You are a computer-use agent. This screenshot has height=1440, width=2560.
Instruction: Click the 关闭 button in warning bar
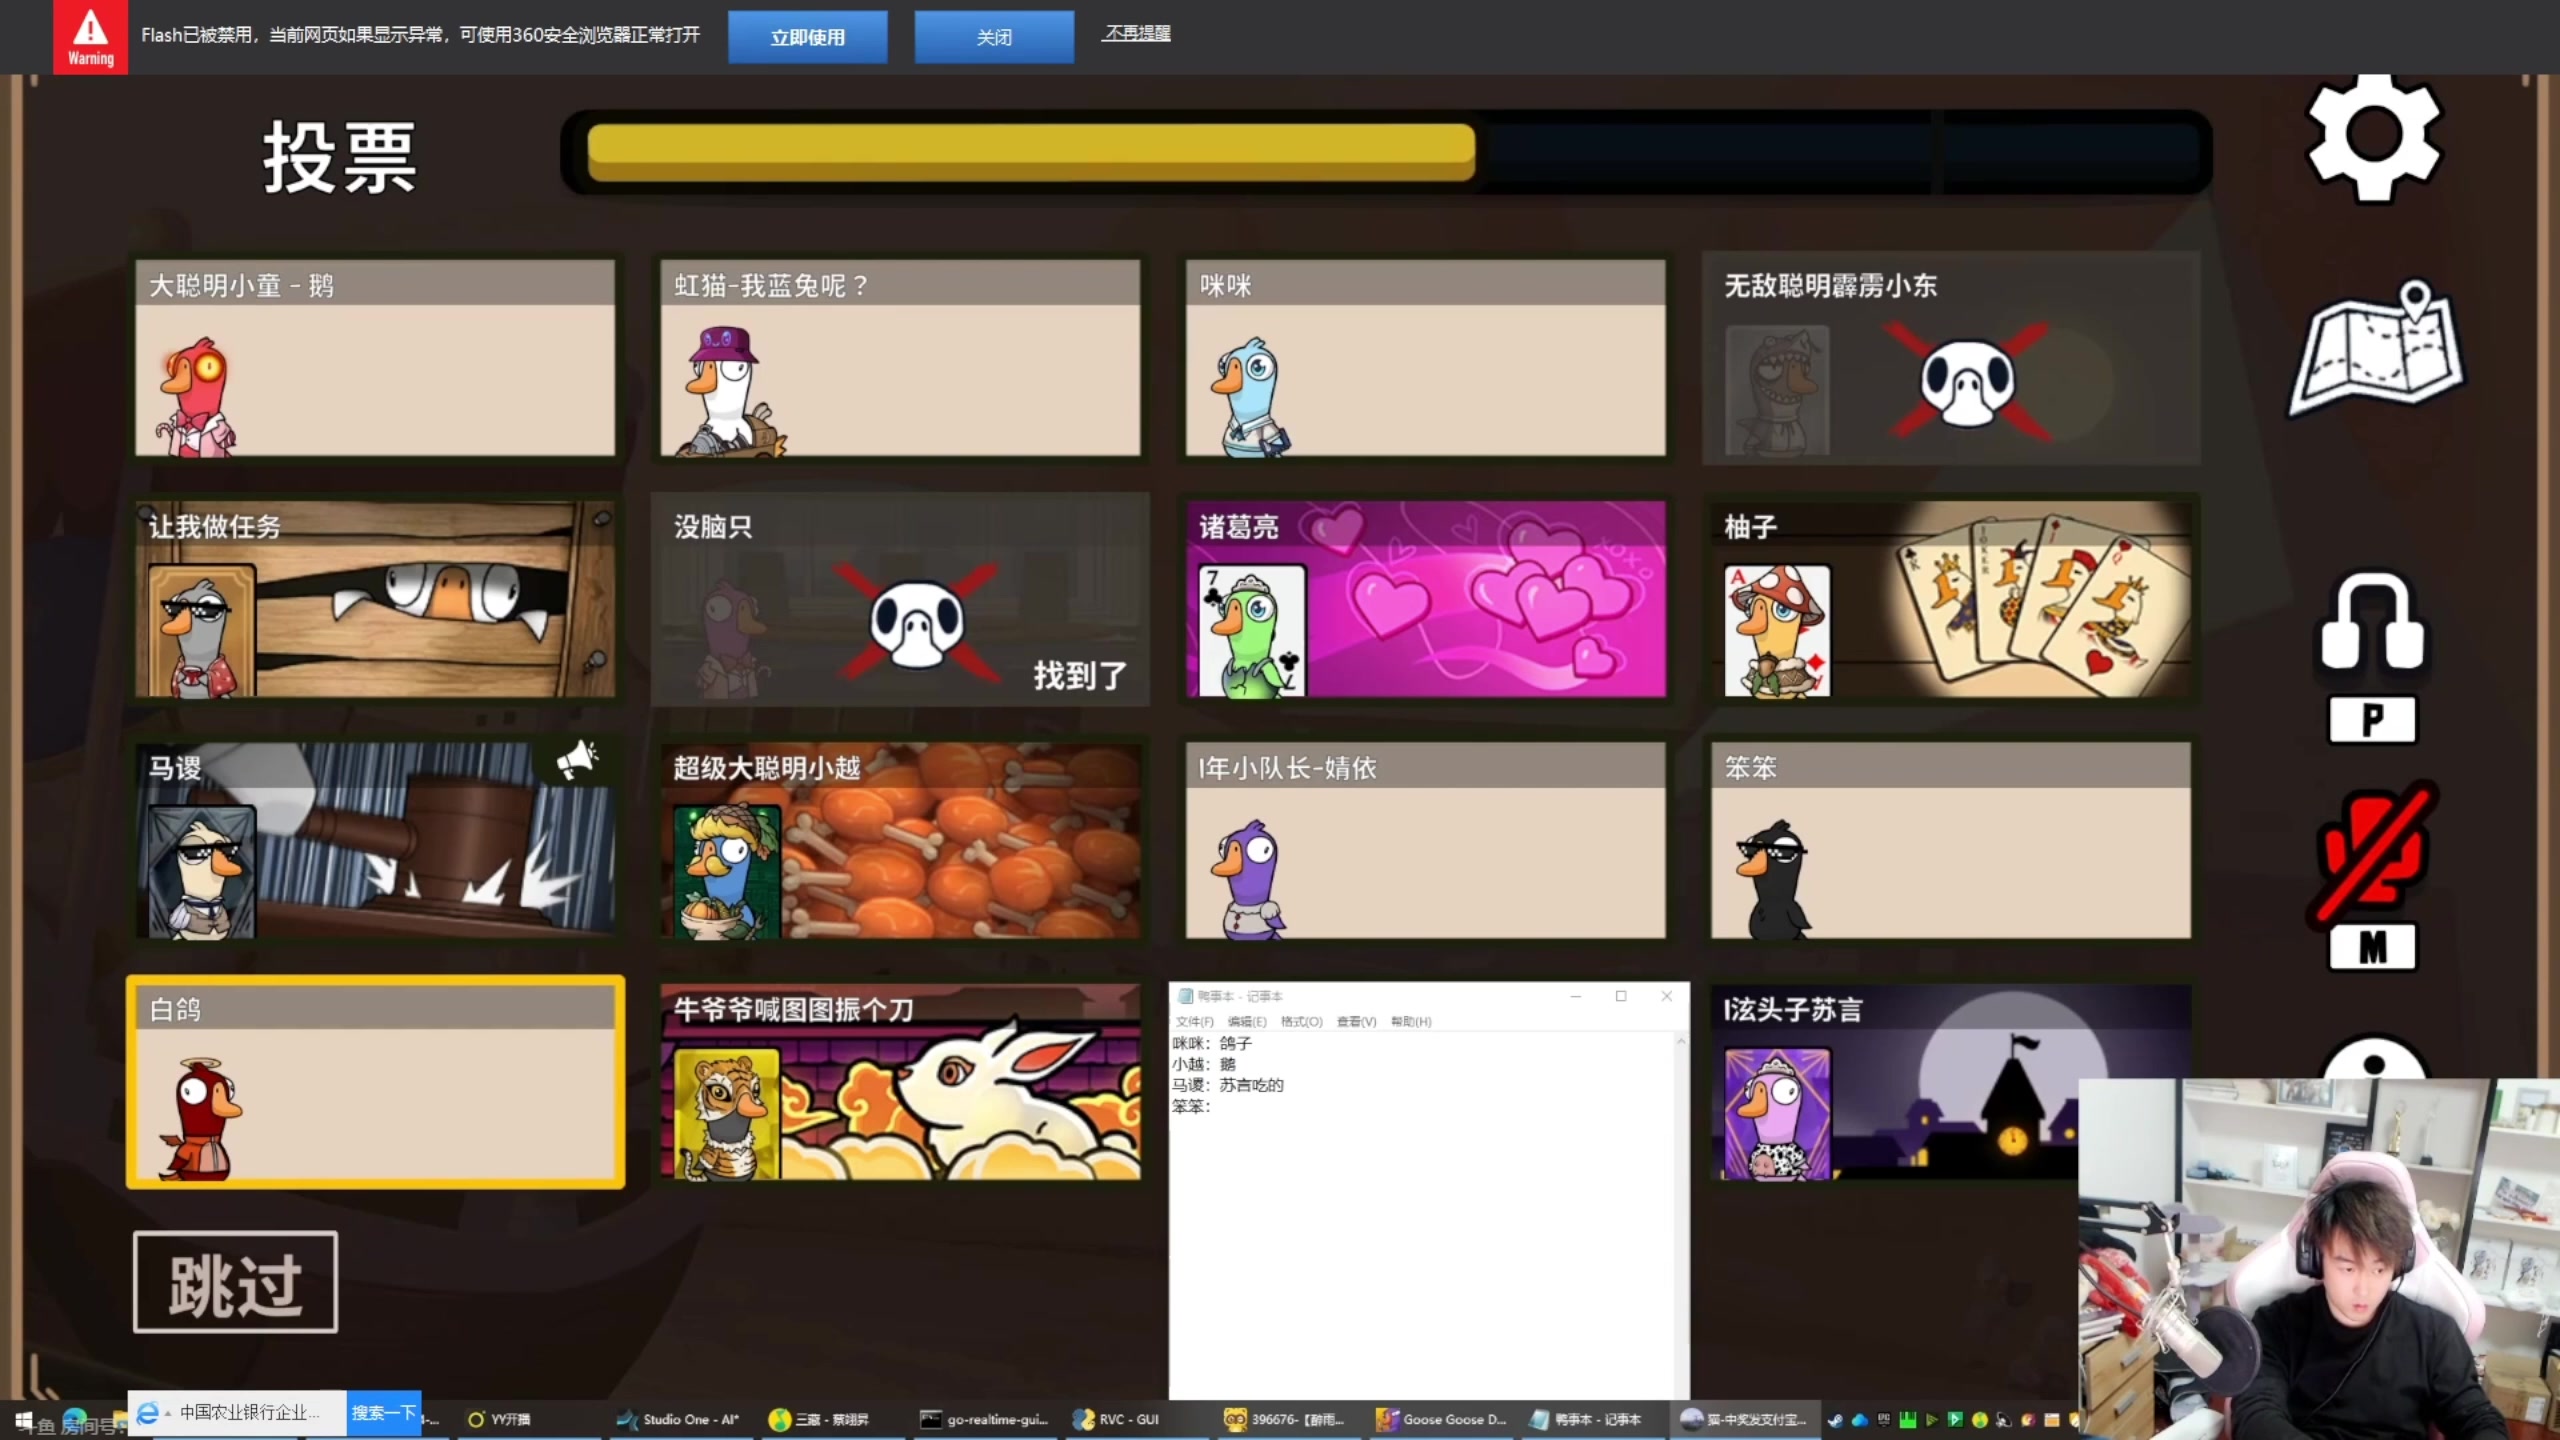pos(993,37)
